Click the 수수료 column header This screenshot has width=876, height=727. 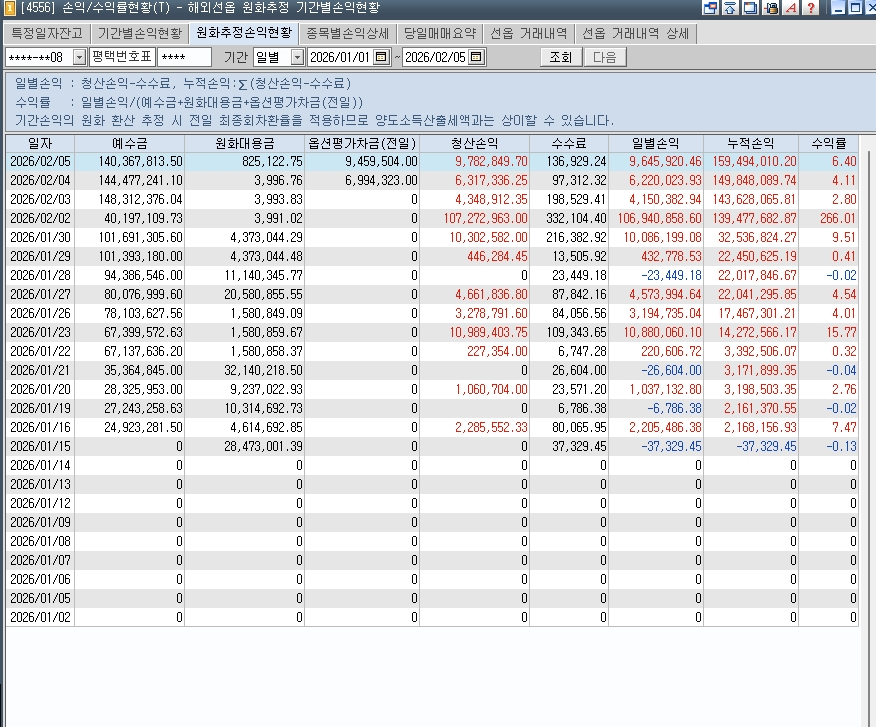569,143
